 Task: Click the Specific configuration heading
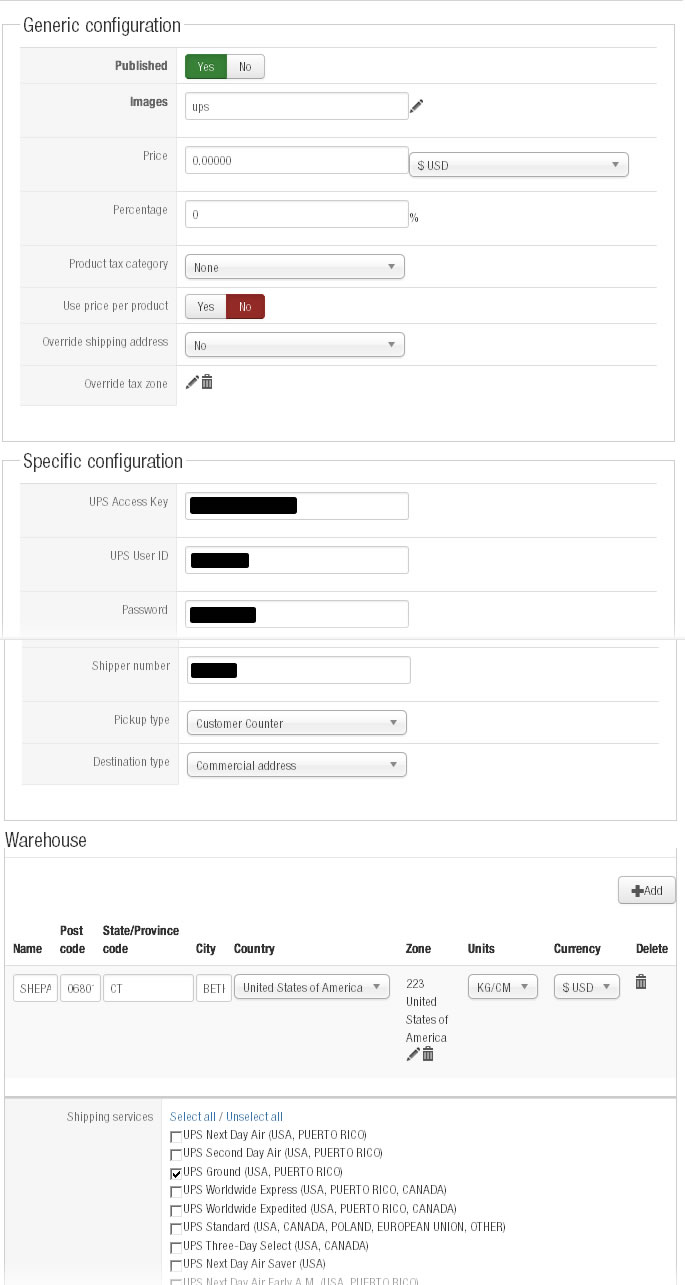click(103, 462)
